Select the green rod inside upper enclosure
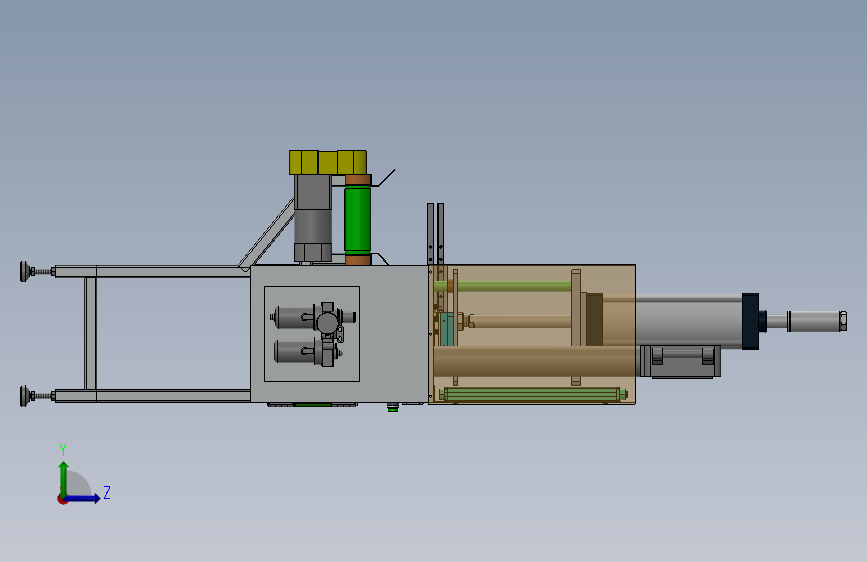 (x=502, y=286)
